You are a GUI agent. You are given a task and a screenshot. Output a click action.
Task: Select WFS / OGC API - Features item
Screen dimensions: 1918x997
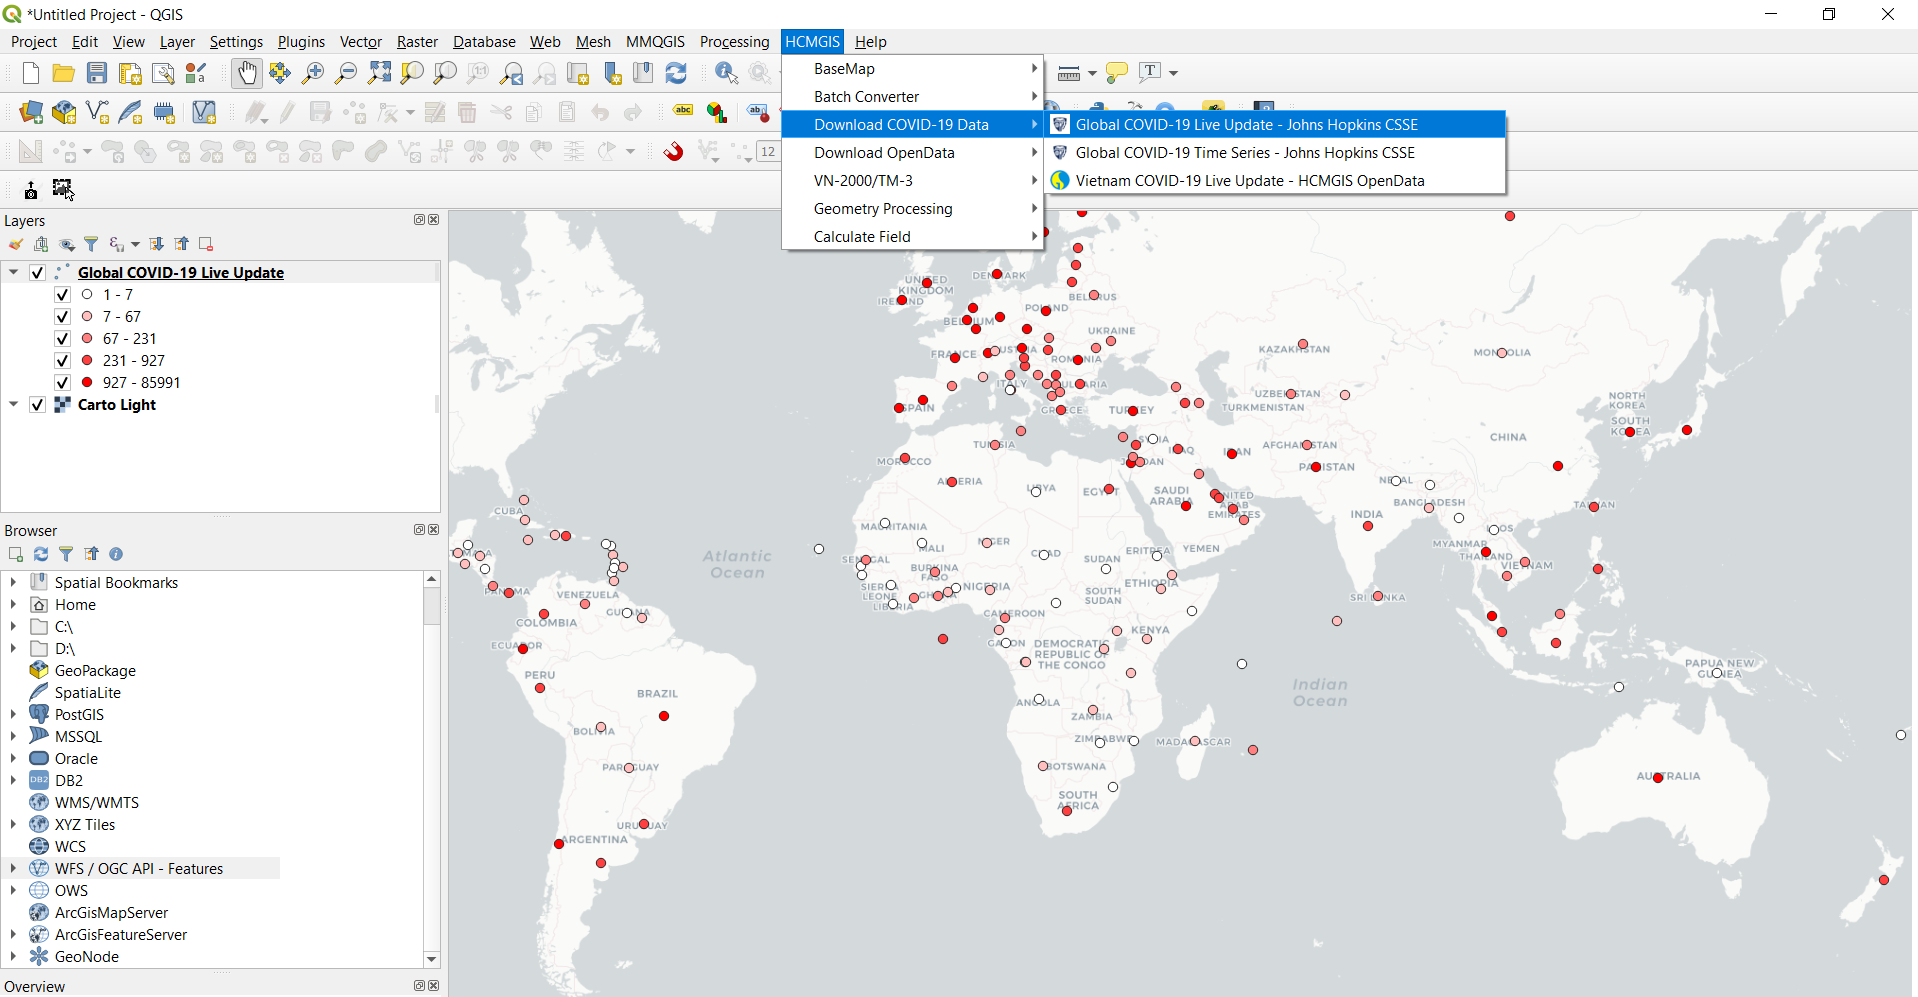pos(139,868)
